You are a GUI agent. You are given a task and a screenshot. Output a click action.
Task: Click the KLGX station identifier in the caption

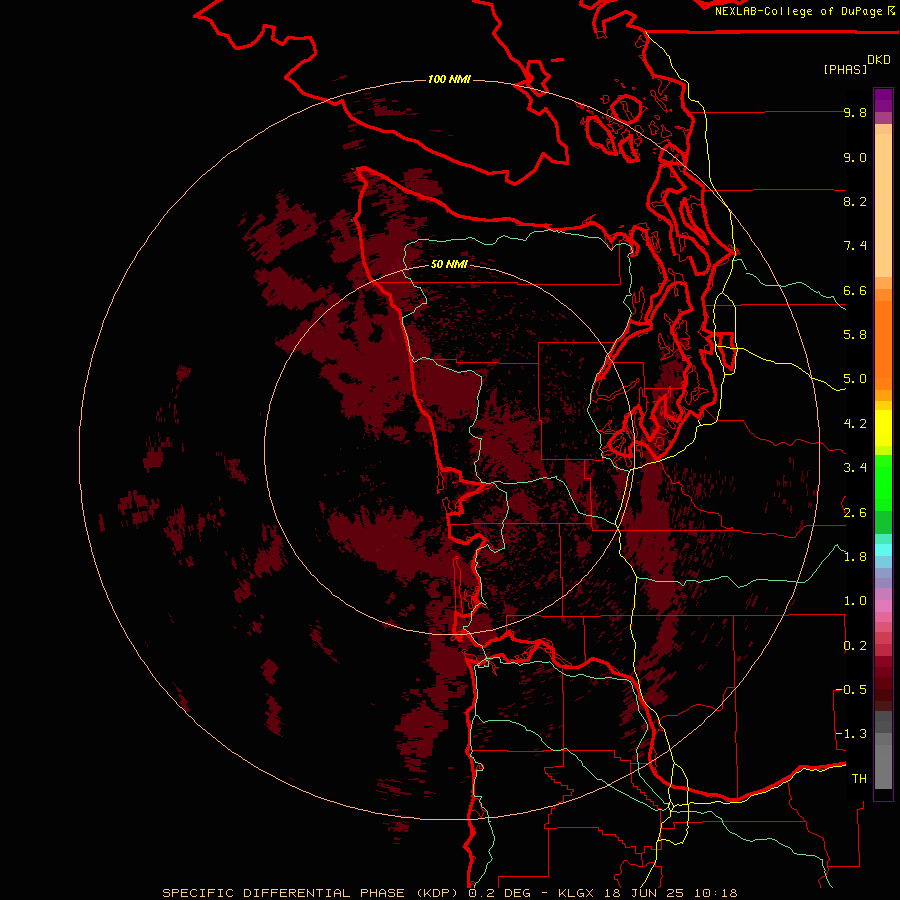pyautogui.click(x=578, y=893)
